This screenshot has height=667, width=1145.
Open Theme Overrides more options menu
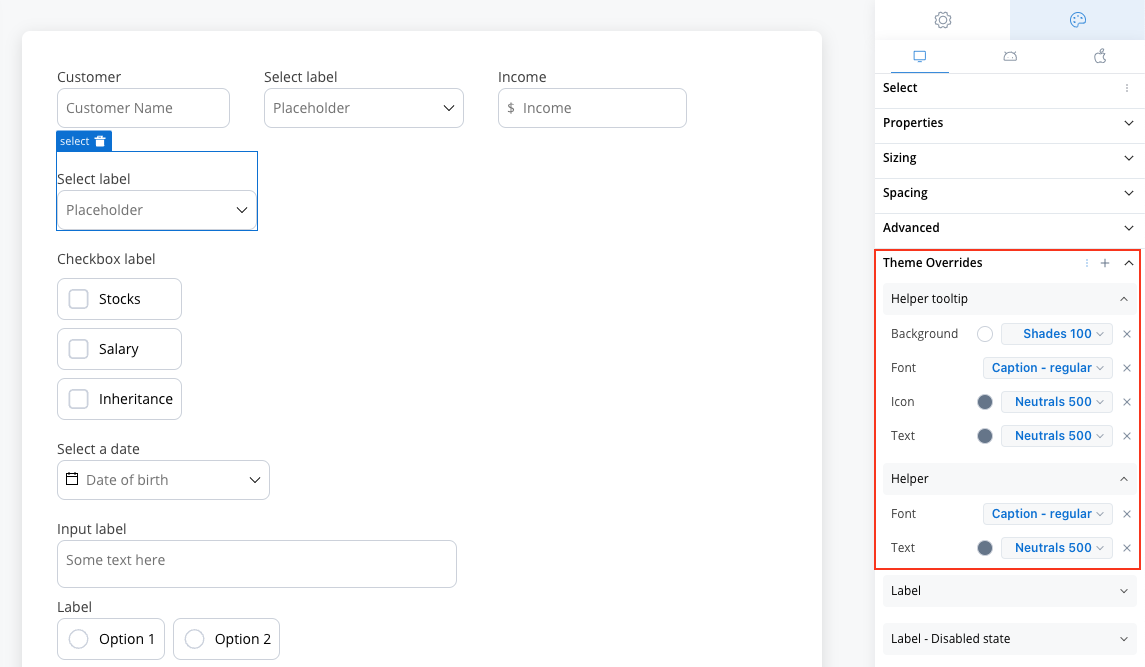[1087, 263]
